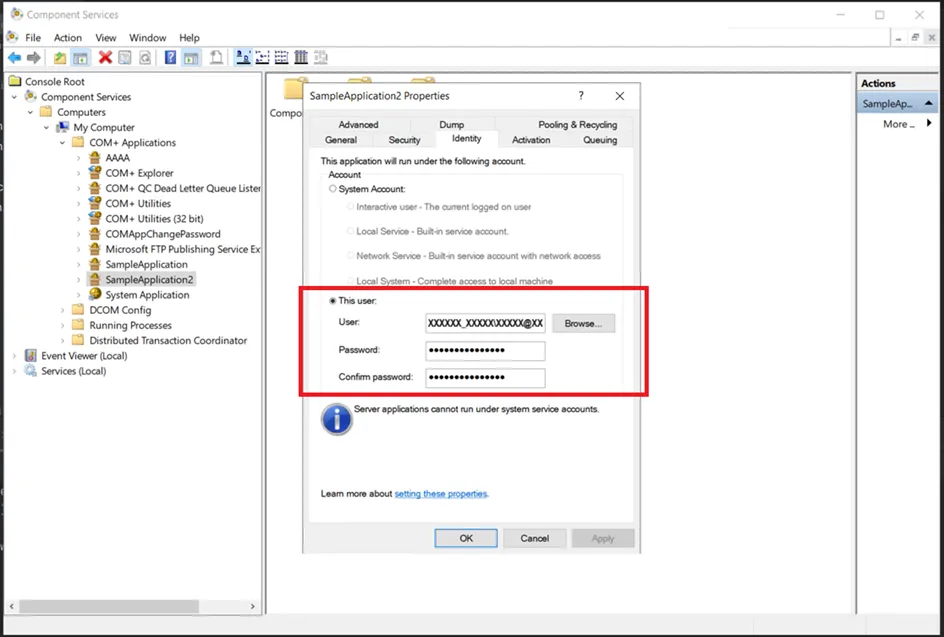Click the Console Root folder icon
The width and height of the screenshot is (944, 637).
[x=15, y=81]
